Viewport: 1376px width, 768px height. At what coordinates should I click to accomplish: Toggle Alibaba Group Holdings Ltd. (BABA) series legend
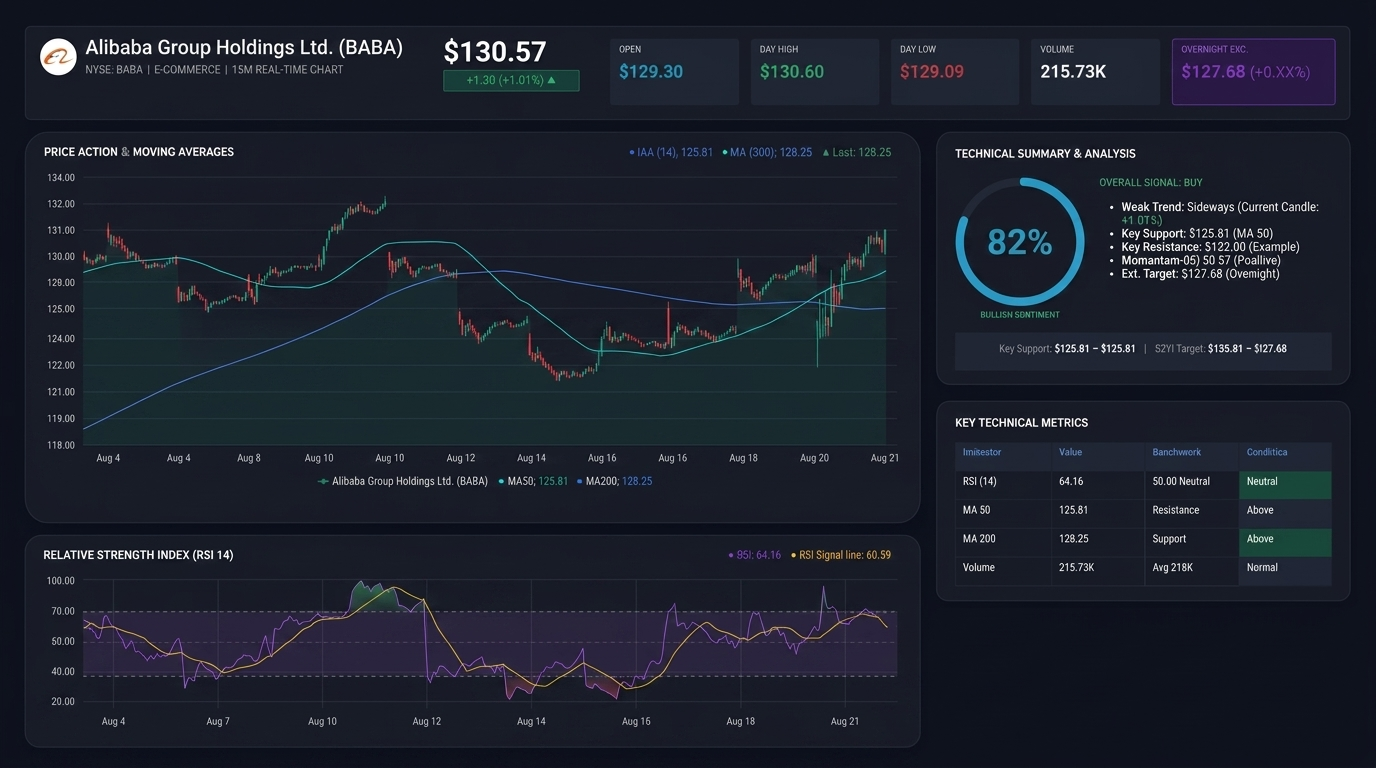coord(402,481)
